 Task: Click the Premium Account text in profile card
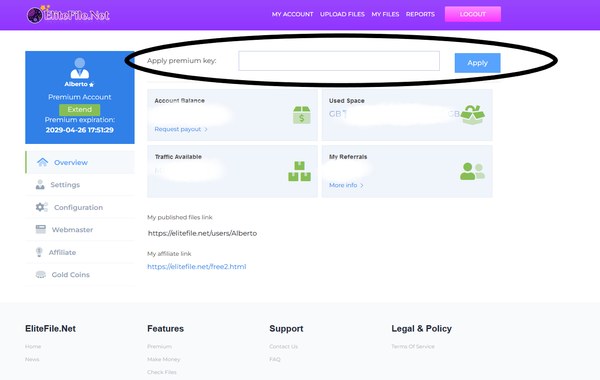80,97
